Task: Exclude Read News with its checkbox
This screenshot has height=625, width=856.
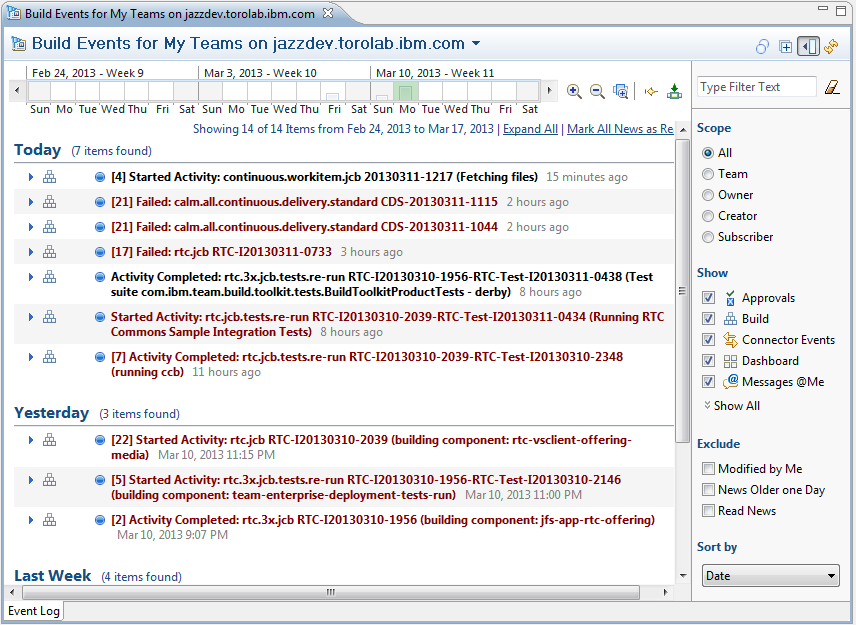Action: tap(708, 510)
